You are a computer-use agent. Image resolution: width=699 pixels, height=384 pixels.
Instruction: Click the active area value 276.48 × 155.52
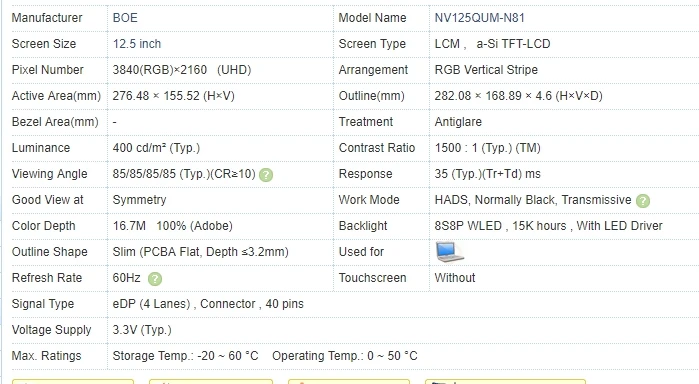coord(173,96)
